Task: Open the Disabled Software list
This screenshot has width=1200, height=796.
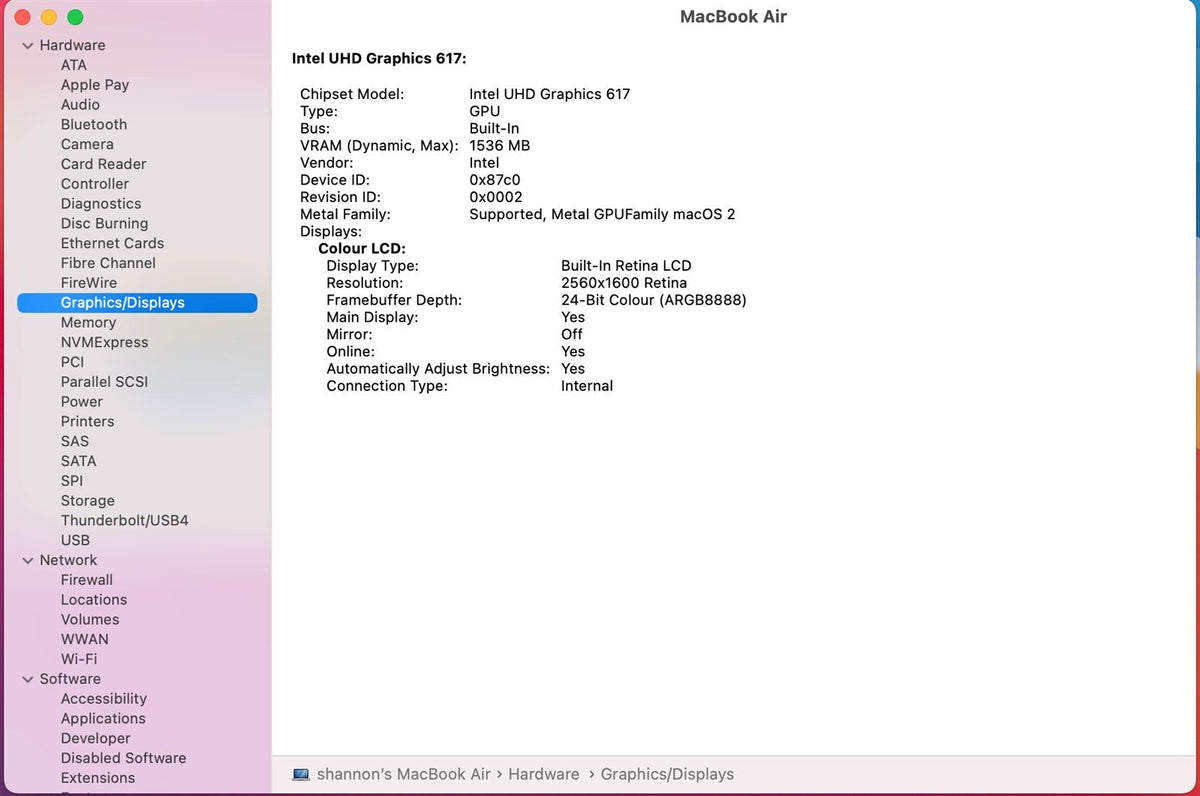Action: coord(123,758)
